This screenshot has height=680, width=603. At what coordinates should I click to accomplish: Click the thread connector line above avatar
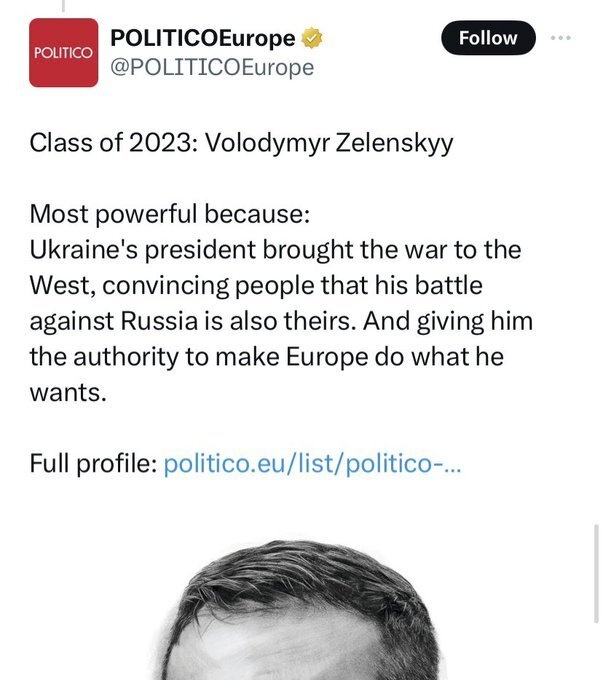pos(63,6)
